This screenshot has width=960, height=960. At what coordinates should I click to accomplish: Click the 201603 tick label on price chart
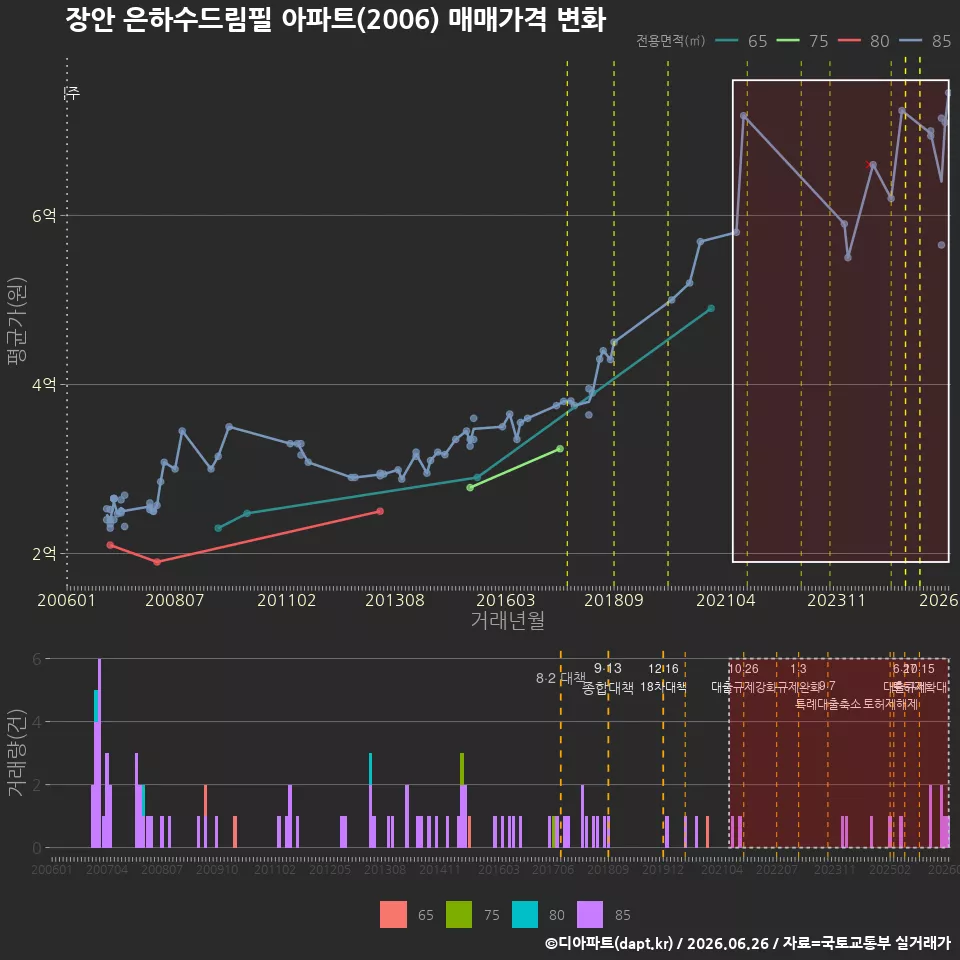point(506,600)
